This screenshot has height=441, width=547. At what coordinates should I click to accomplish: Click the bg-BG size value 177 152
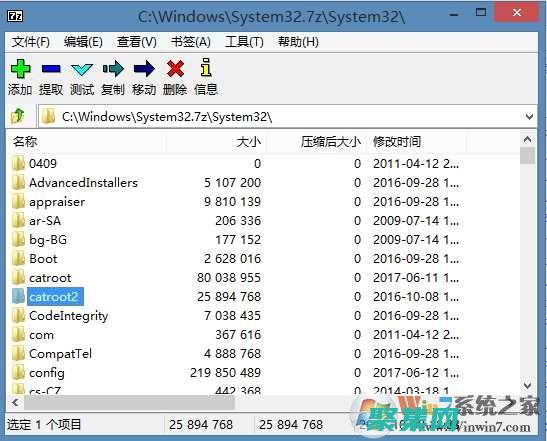tap(238, 240)
